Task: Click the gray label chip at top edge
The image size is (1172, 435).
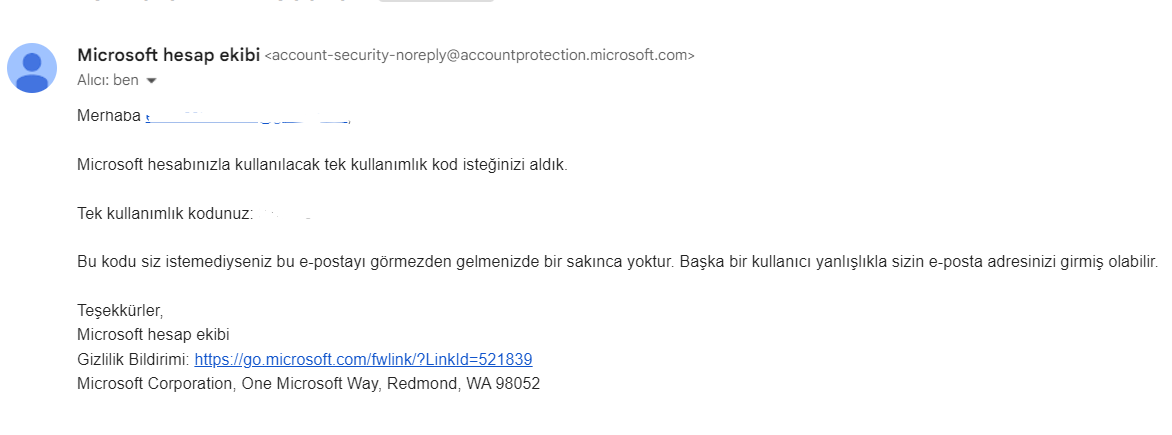Action: 436,1
